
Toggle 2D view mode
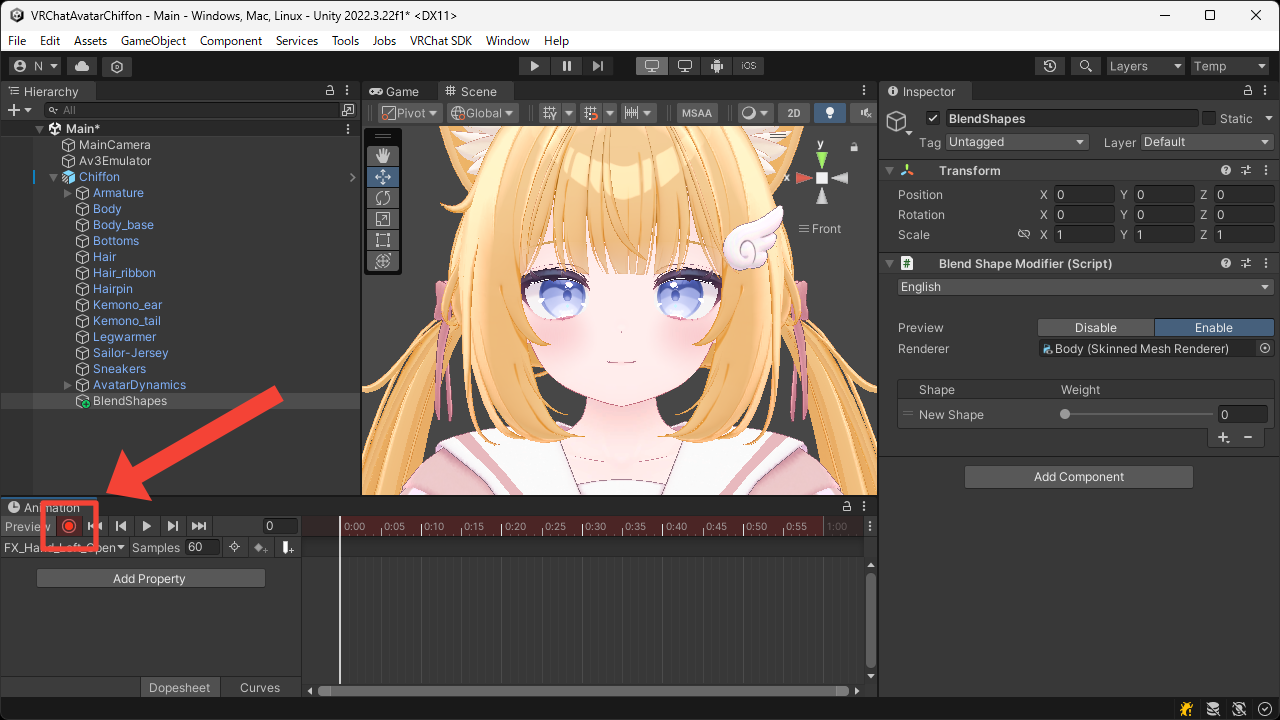click(x=793, y=113)
